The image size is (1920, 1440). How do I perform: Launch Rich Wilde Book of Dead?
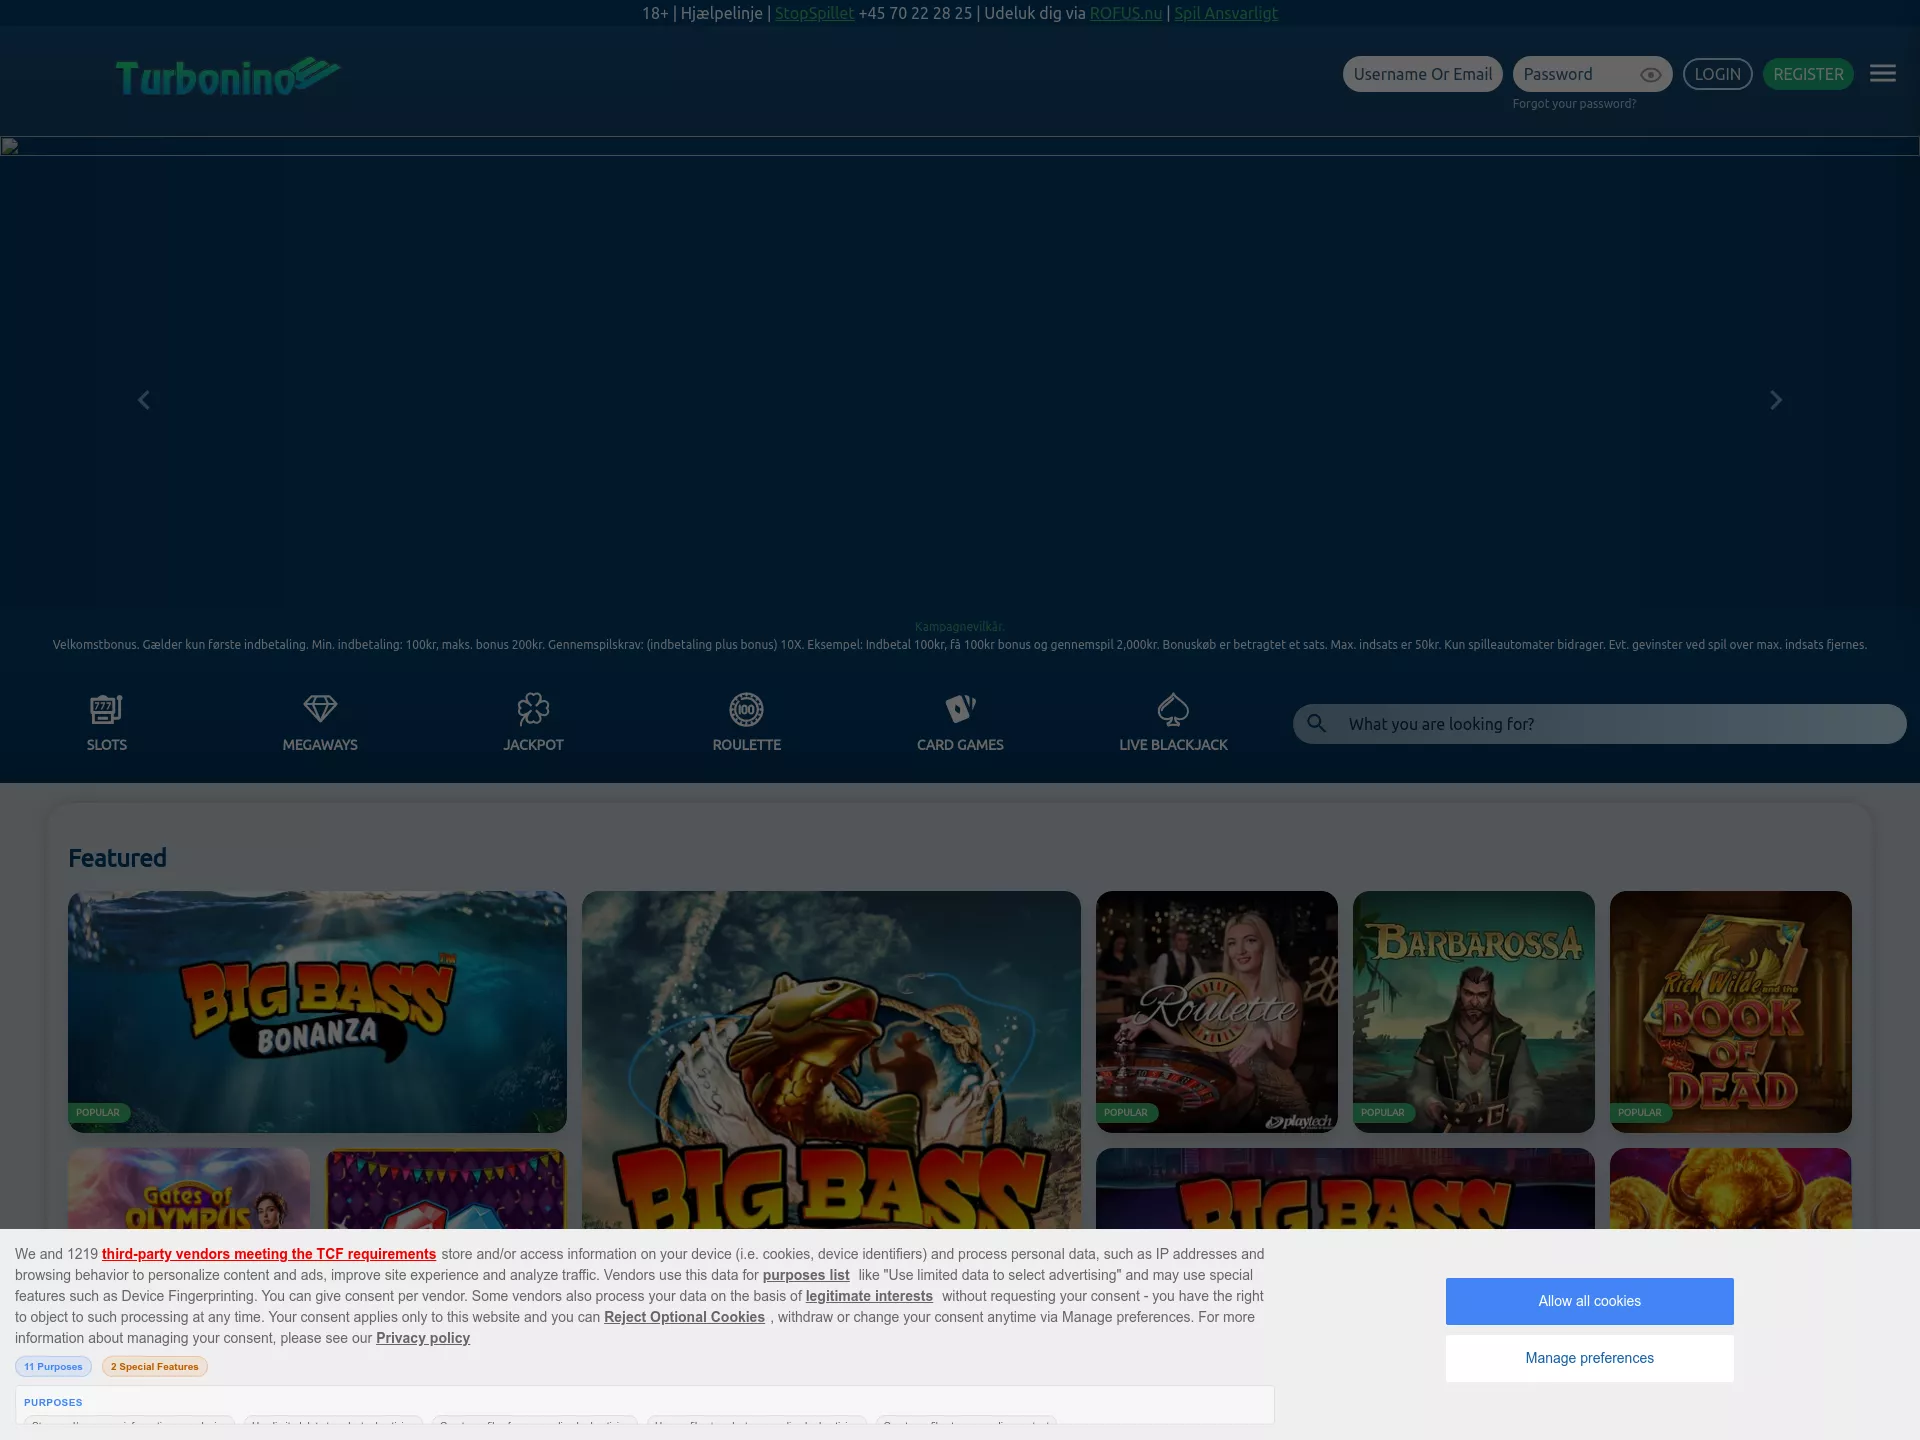(1731, 1012)
